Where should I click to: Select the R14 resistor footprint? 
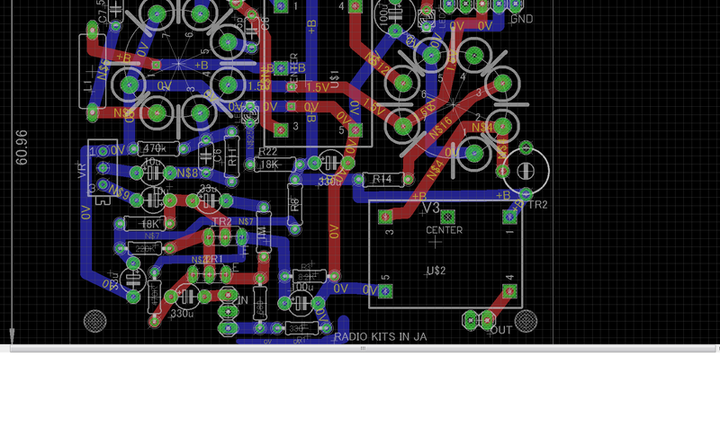(x=380, y=179)
